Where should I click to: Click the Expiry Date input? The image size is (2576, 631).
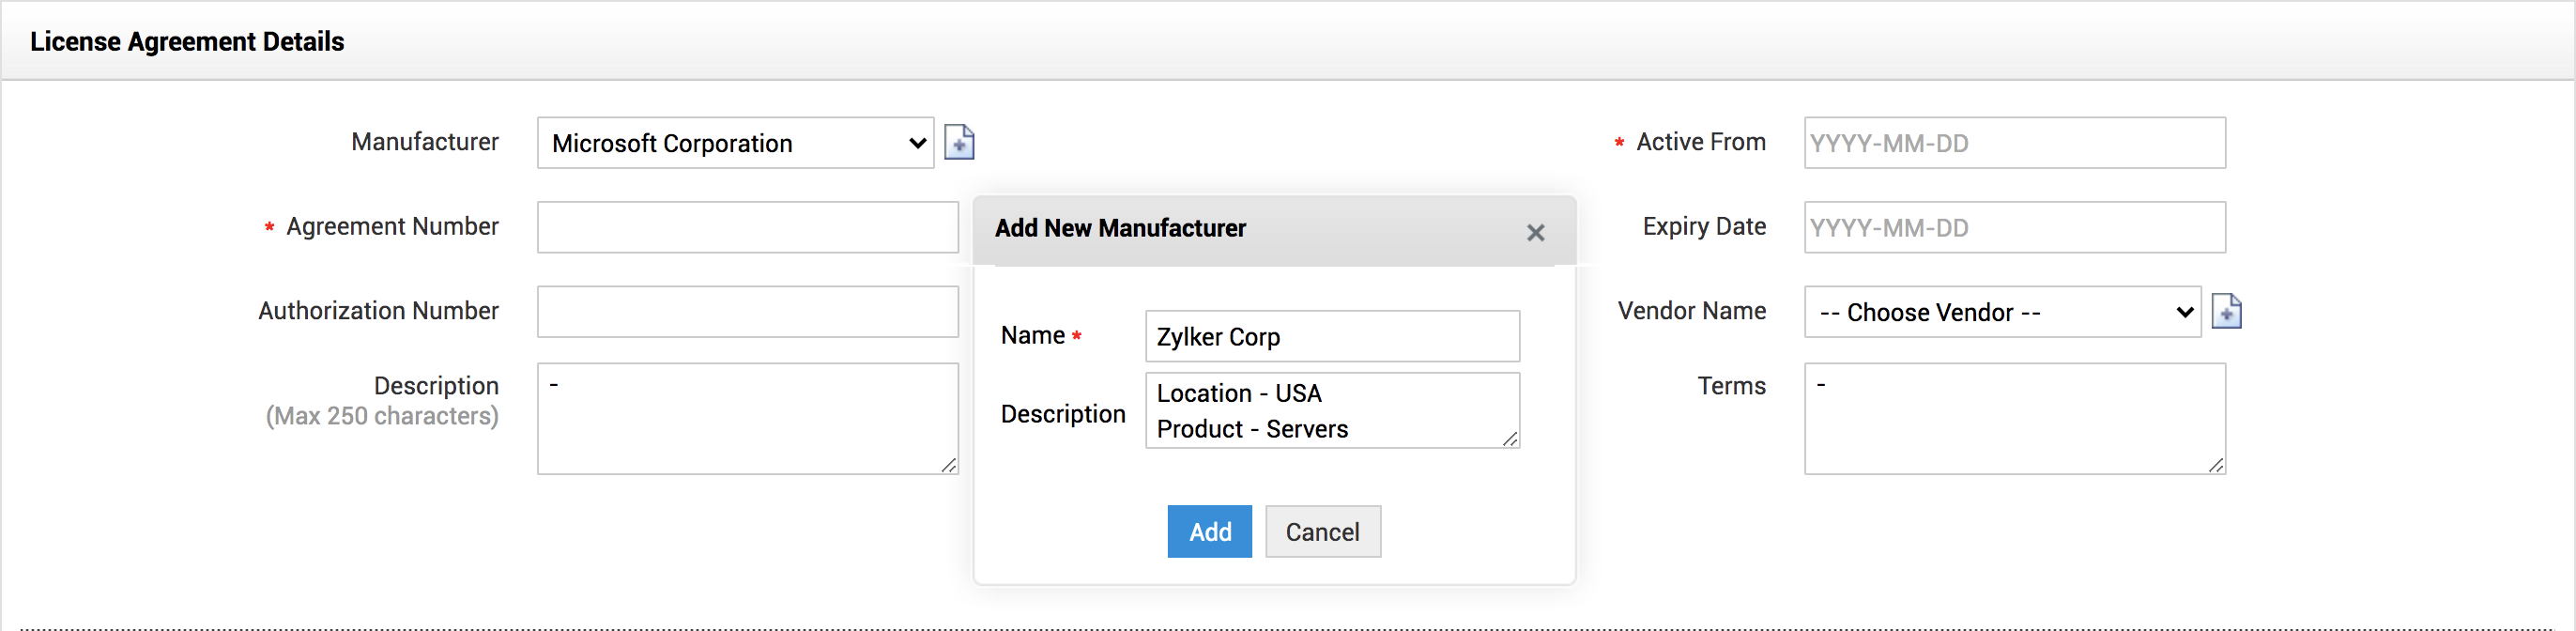(2014, 228)
